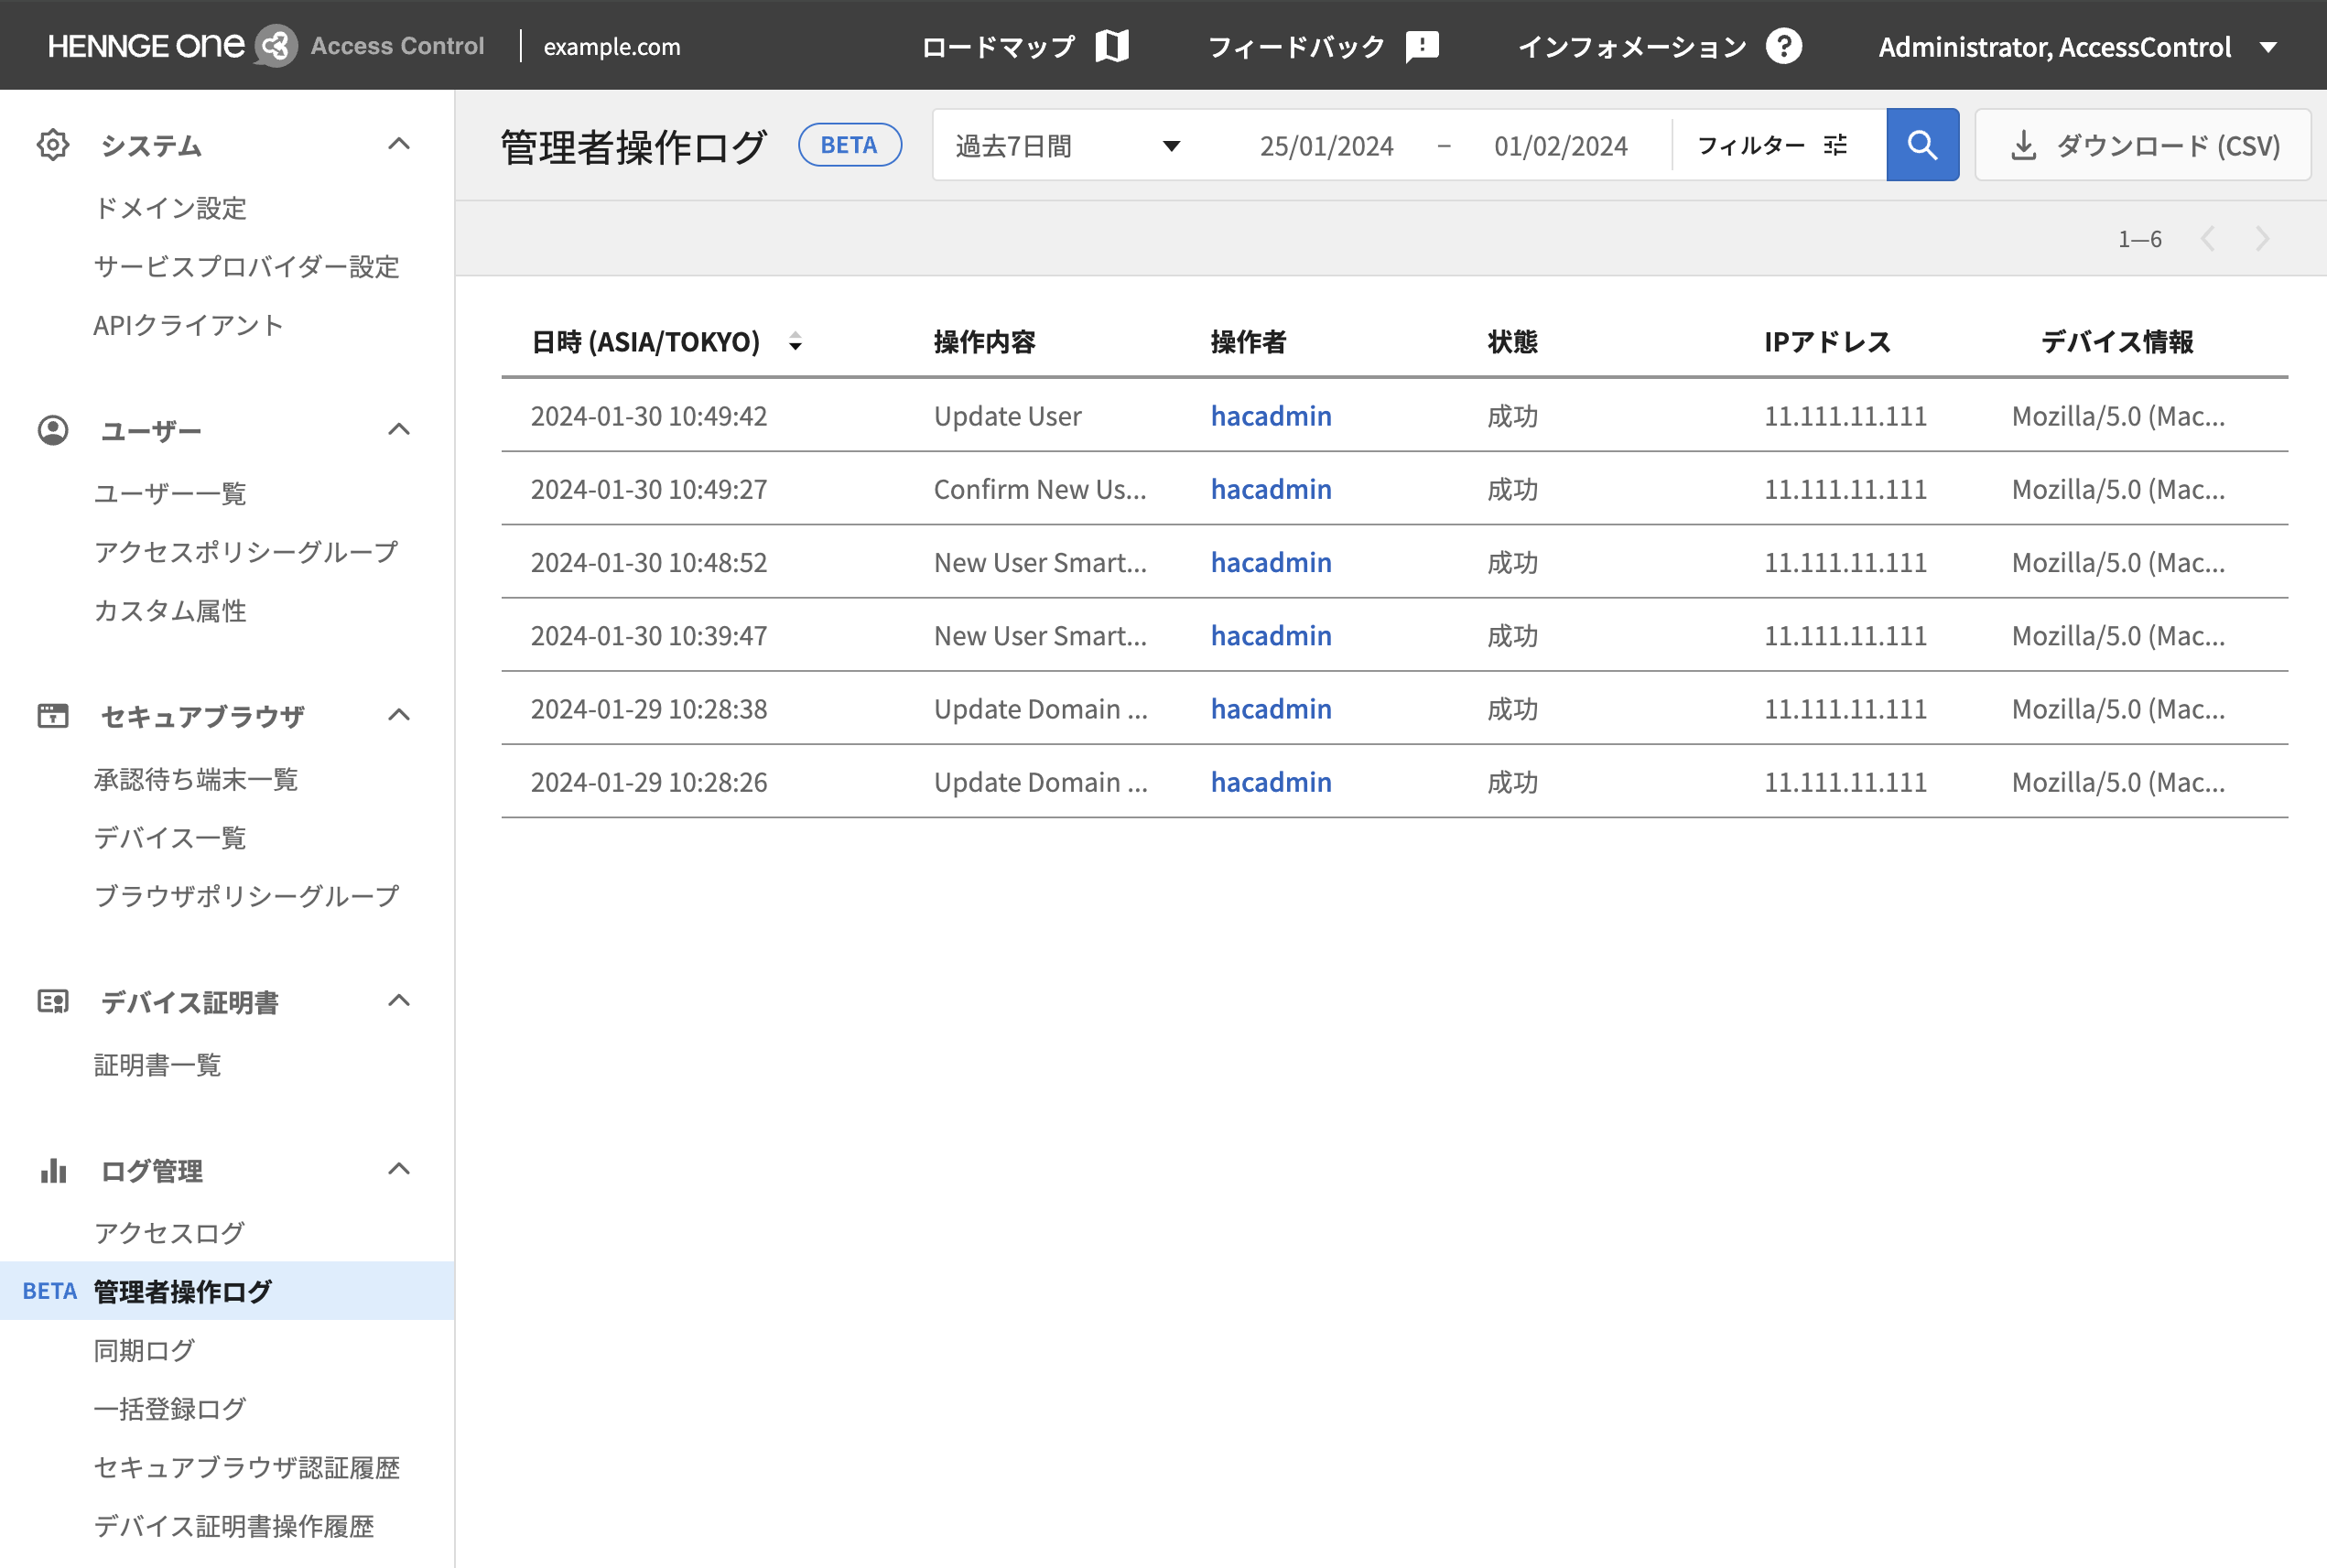Go to next page of results
2327x1568 pixels.
(x=2263, y=239)
